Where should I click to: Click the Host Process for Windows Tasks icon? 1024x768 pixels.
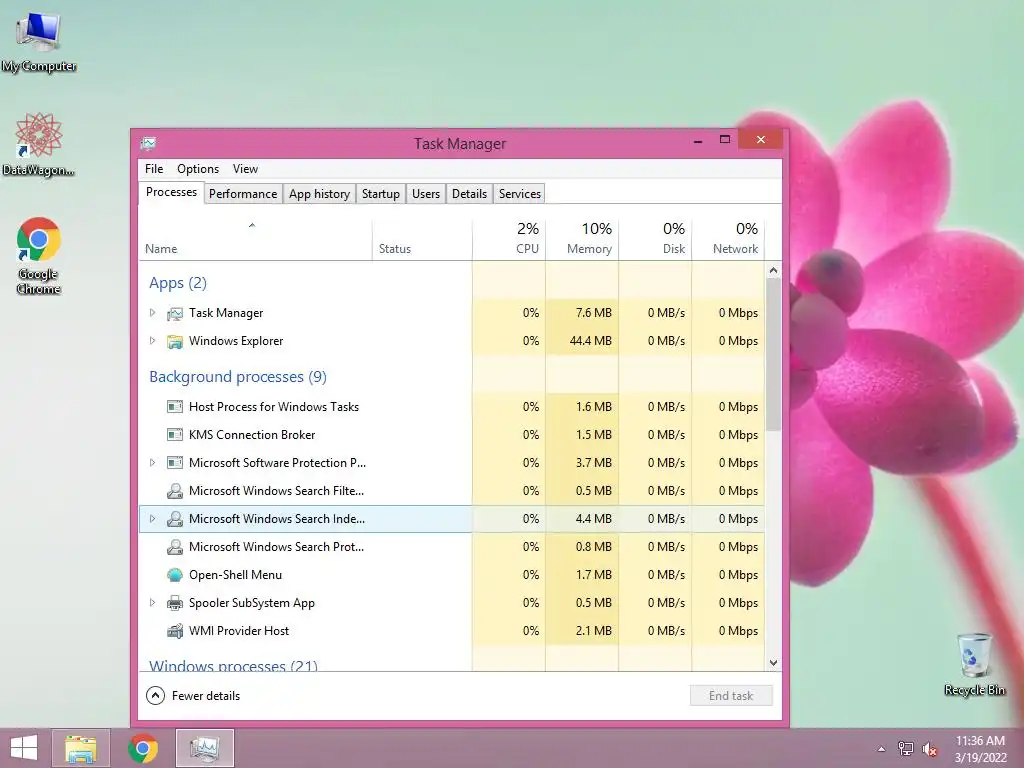(x=174, y=407)
